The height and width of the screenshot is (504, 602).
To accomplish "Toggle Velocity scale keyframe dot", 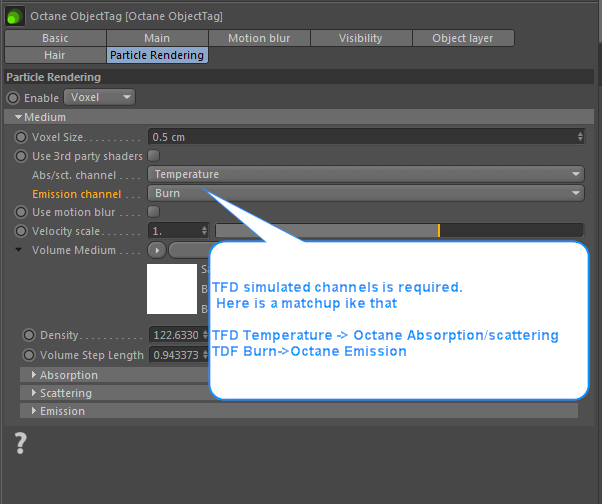I will [21, 231].
